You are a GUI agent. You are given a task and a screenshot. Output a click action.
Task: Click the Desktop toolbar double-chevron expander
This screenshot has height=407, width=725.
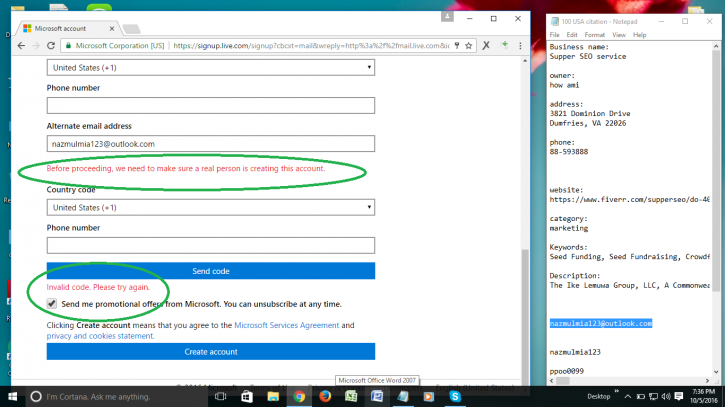click(x=616, y=392)
